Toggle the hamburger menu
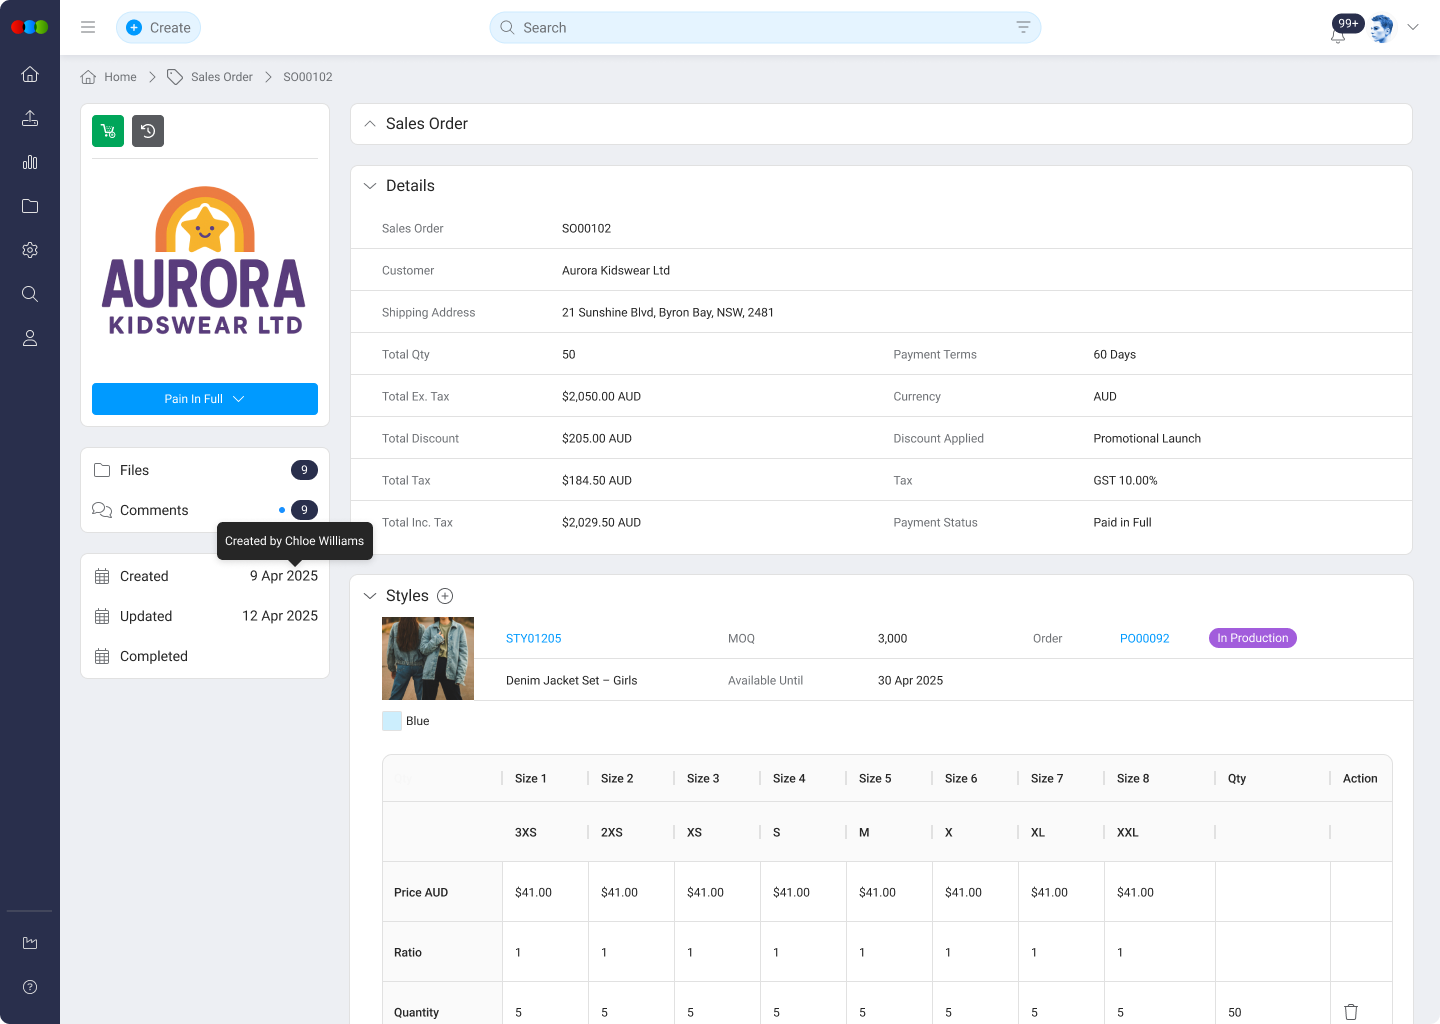1440x1024 pixels. click(x=88, y=27)
